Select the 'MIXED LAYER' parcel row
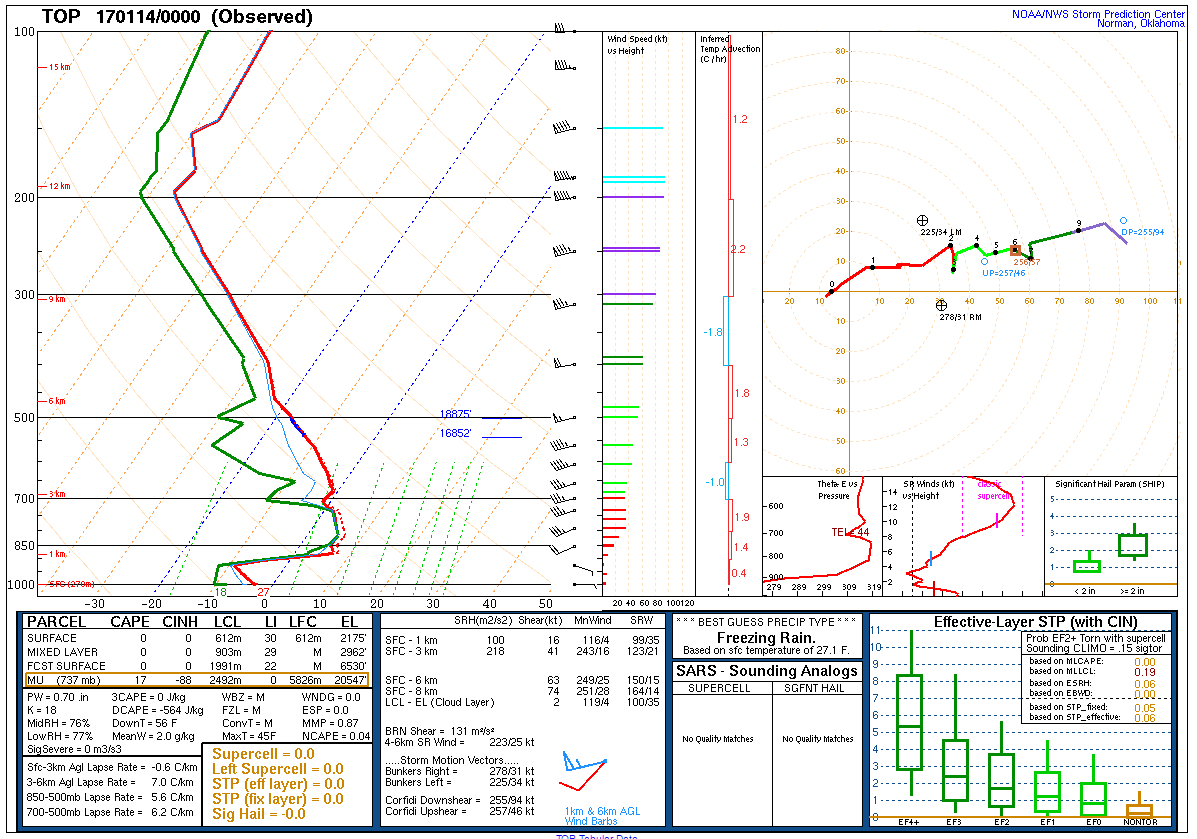The image size is (1197, 839). pyautogui.click(x=197, y=652)
